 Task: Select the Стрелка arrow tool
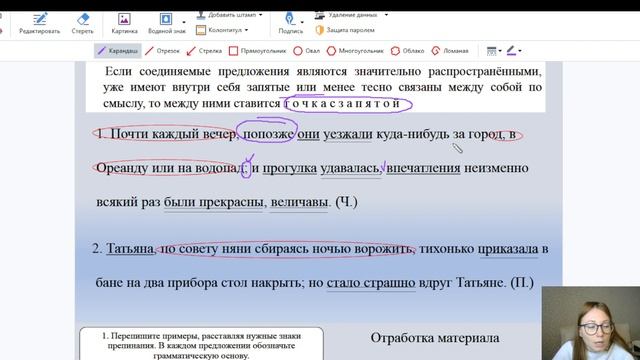(204, 51)
